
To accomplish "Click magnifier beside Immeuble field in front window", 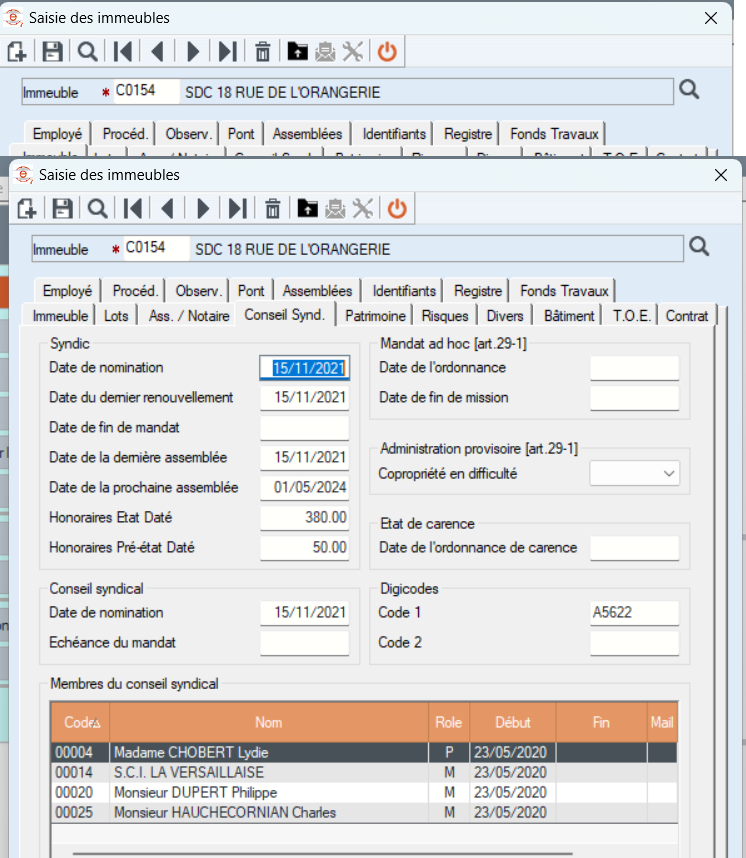I will [699, 247].
